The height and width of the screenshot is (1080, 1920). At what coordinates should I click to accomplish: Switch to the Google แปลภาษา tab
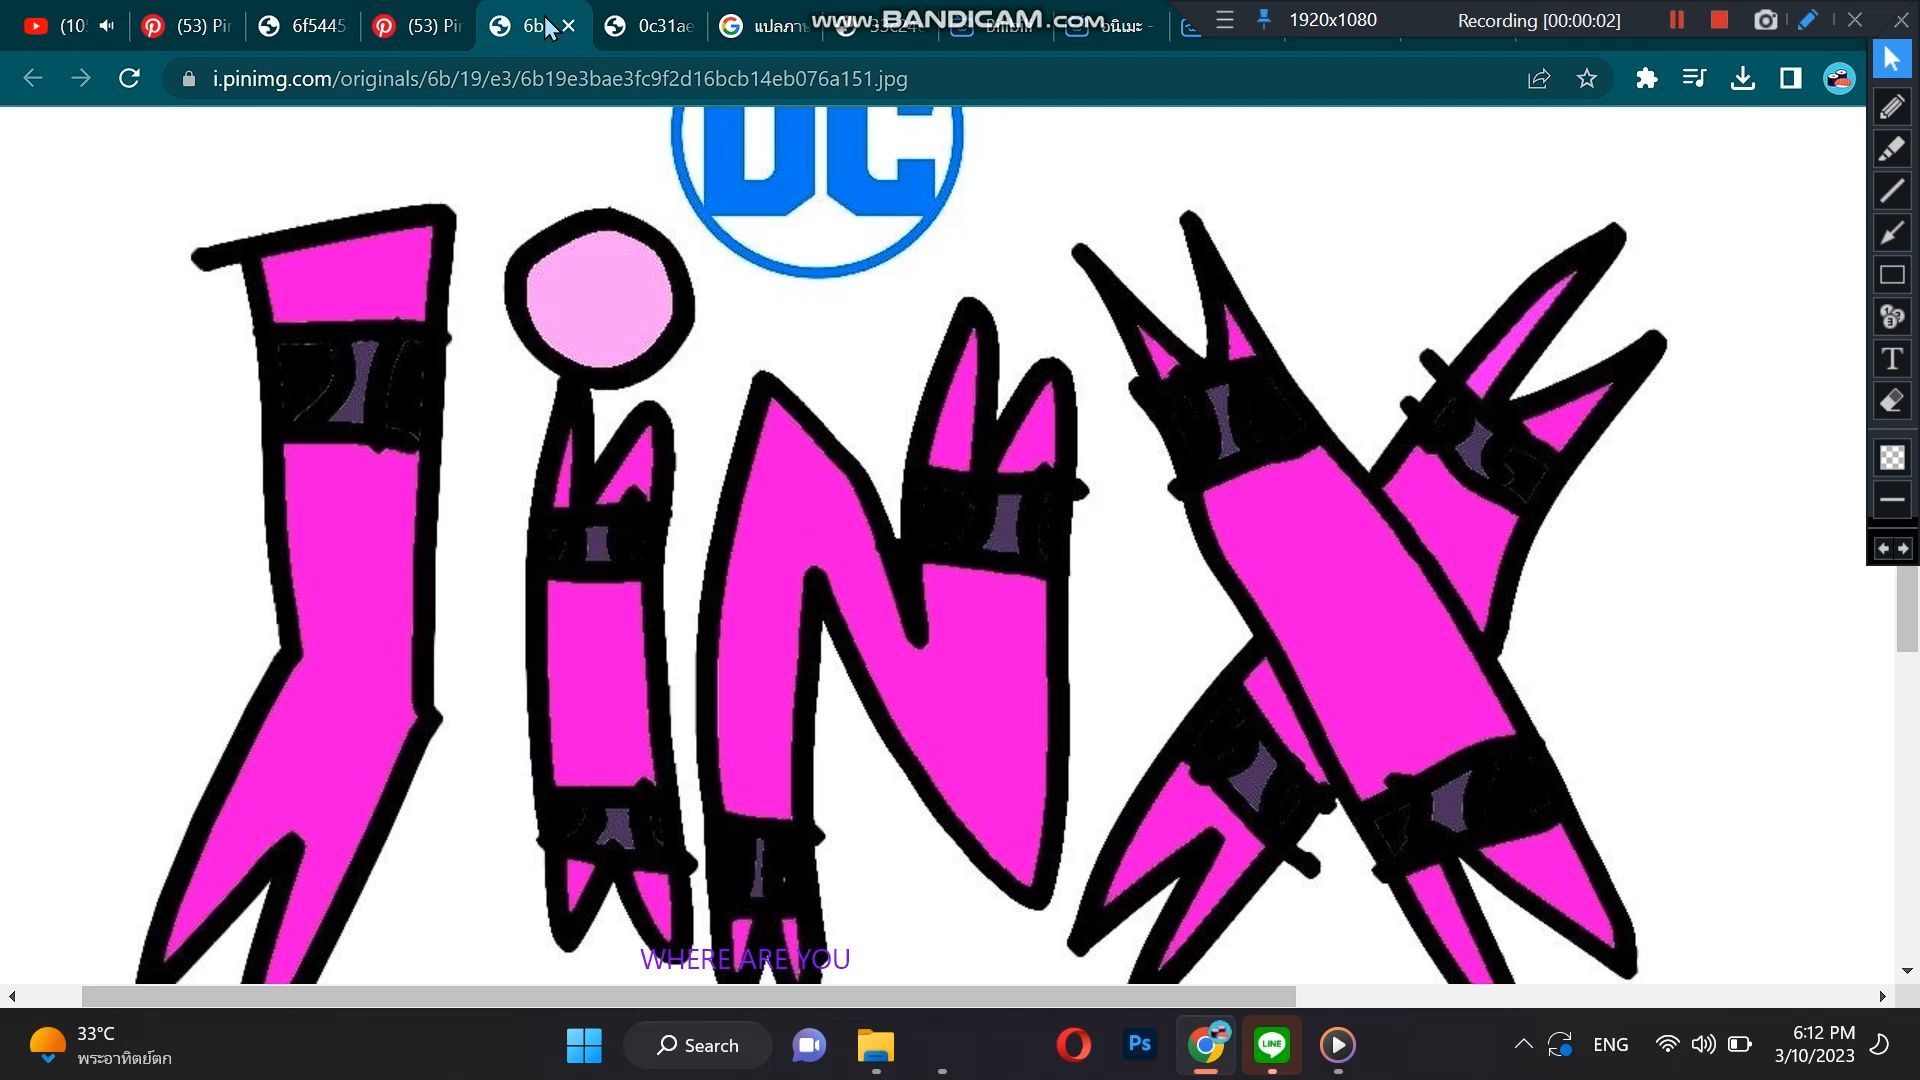pyautogui.click(x=764, y=26)
